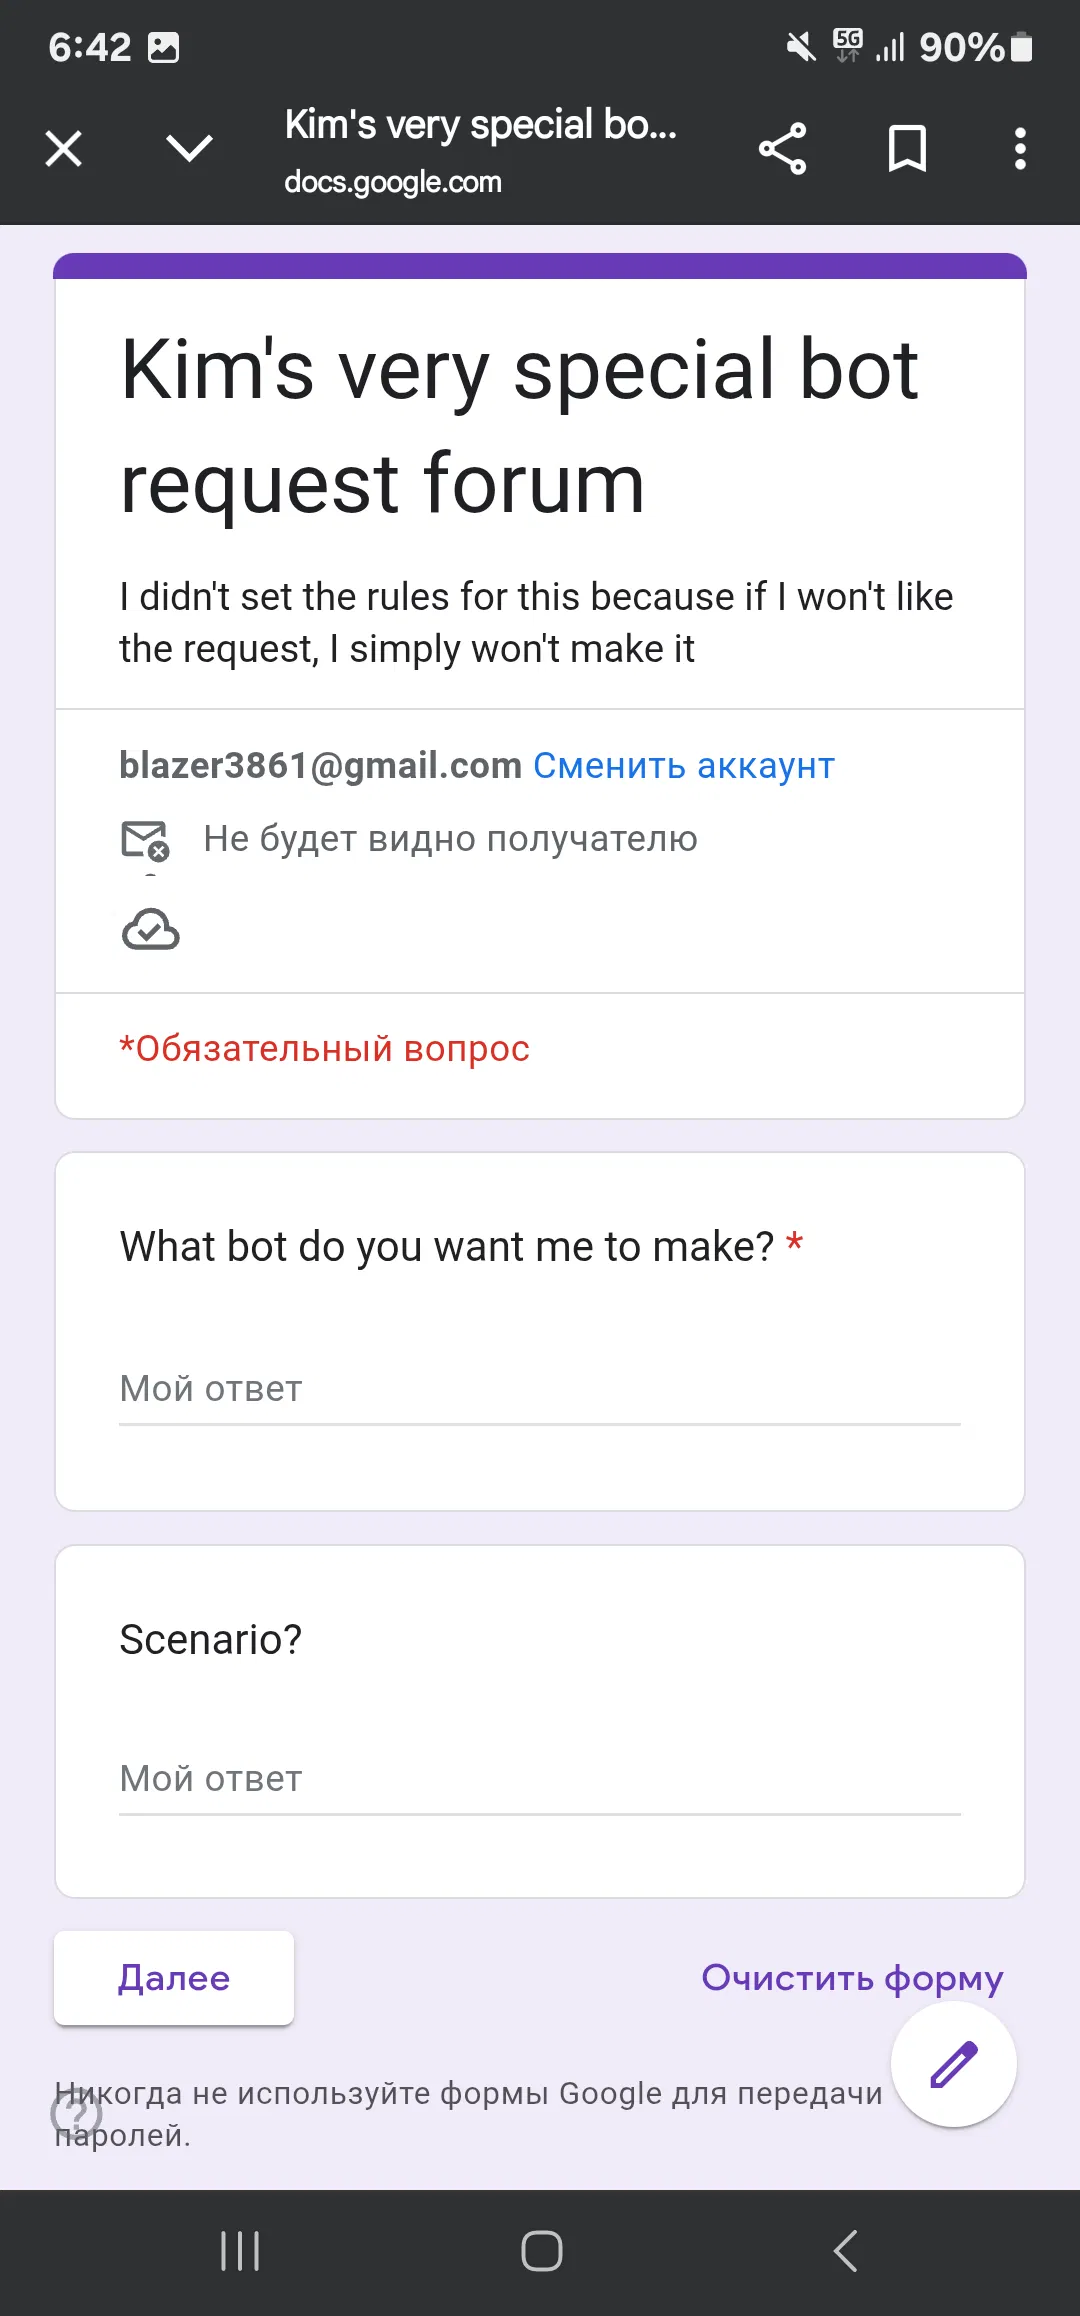
Task: Open the floating pencil edit button
Action: pos(953,2062)
